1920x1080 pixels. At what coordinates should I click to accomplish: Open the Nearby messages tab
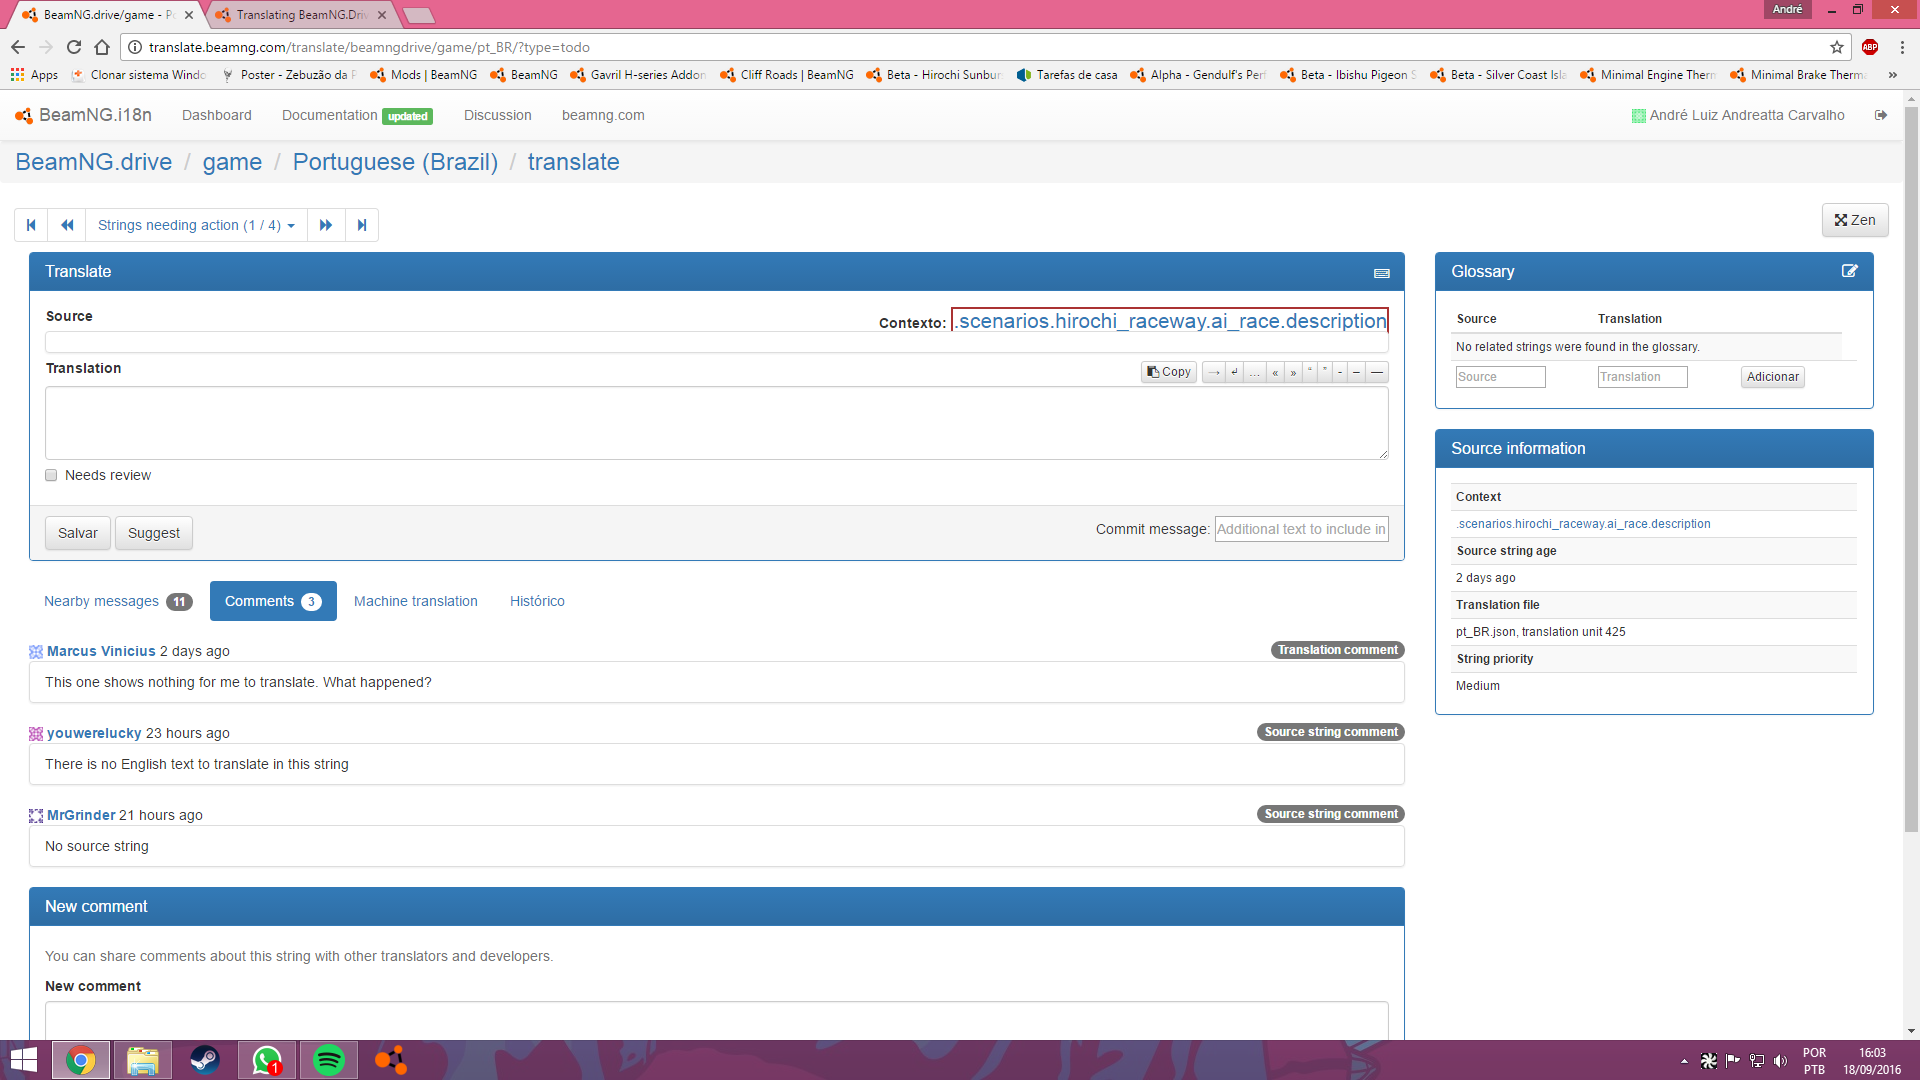[x=117, y=601]
